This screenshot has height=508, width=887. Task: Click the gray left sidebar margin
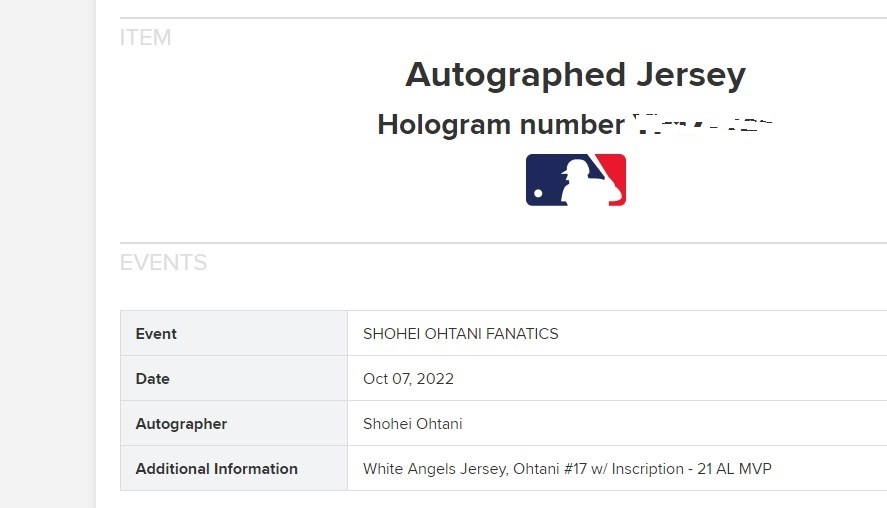pos(48,254)
